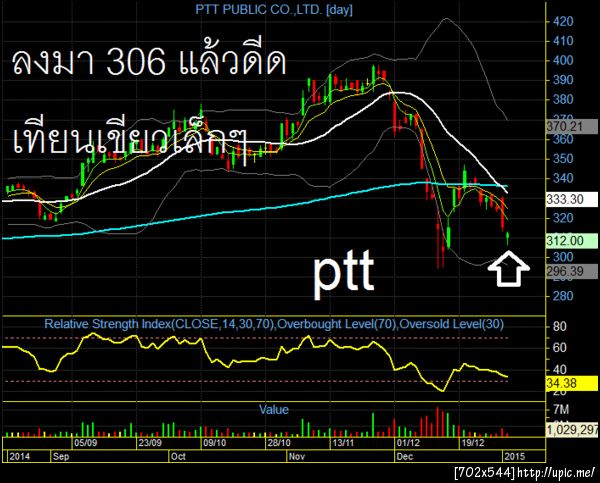Select the 333.30 moving average value tag
Screen dimensions: 600x483
coord(572,199)
